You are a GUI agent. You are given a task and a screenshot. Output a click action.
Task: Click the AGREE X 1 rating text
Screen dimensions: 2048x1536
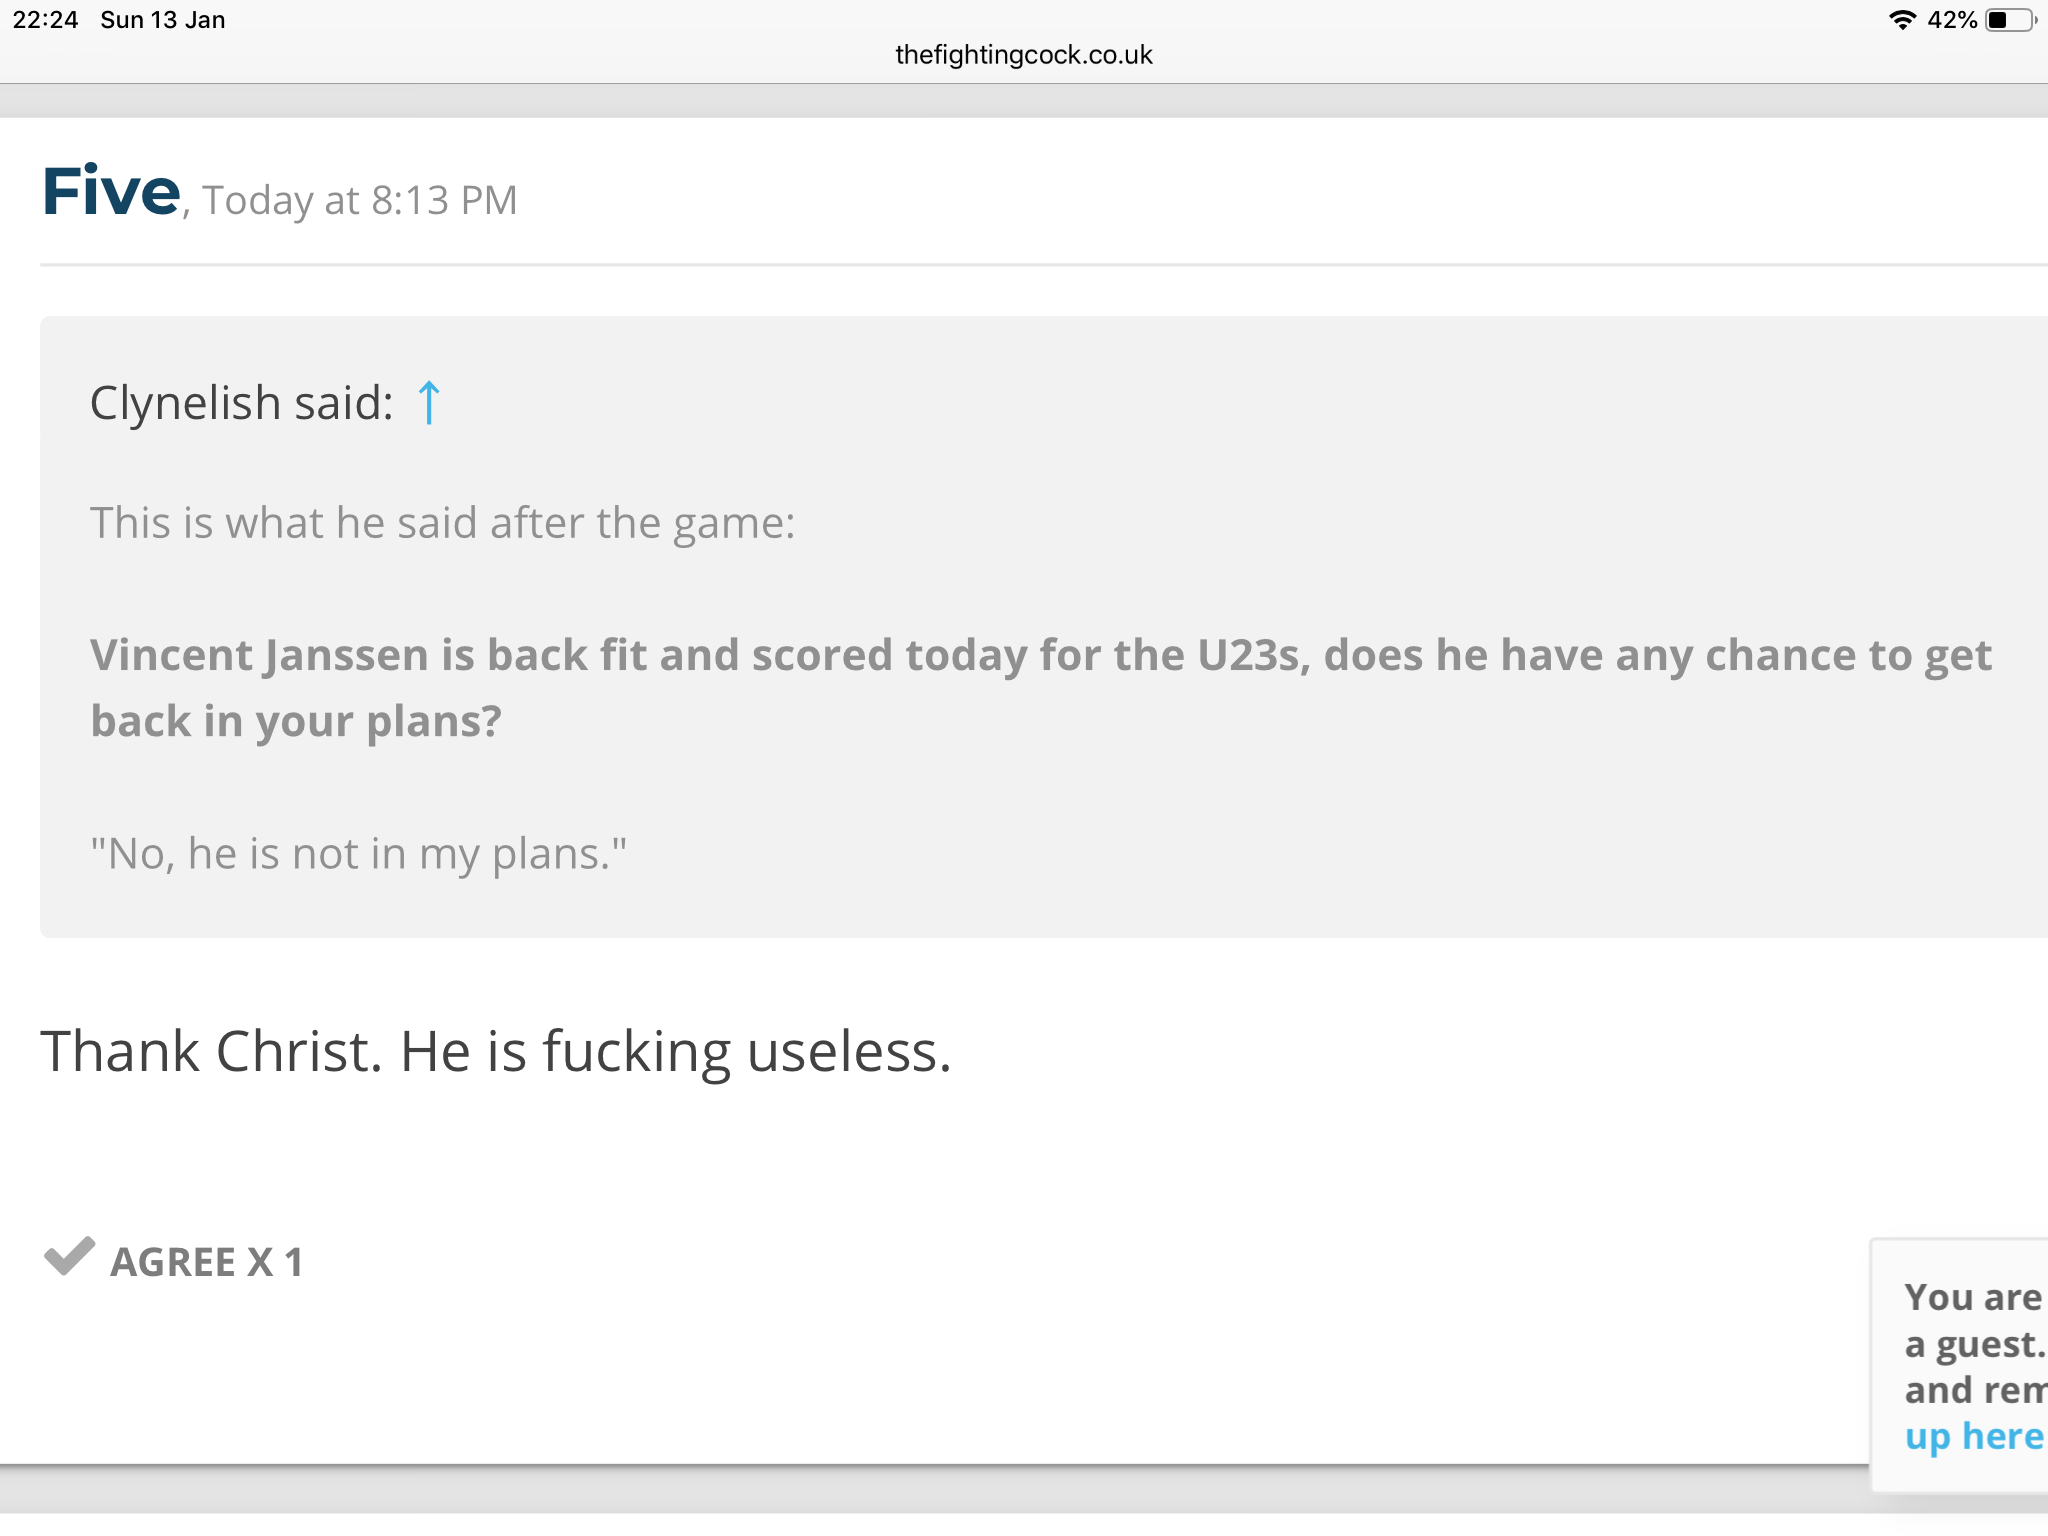point(207,1262)
